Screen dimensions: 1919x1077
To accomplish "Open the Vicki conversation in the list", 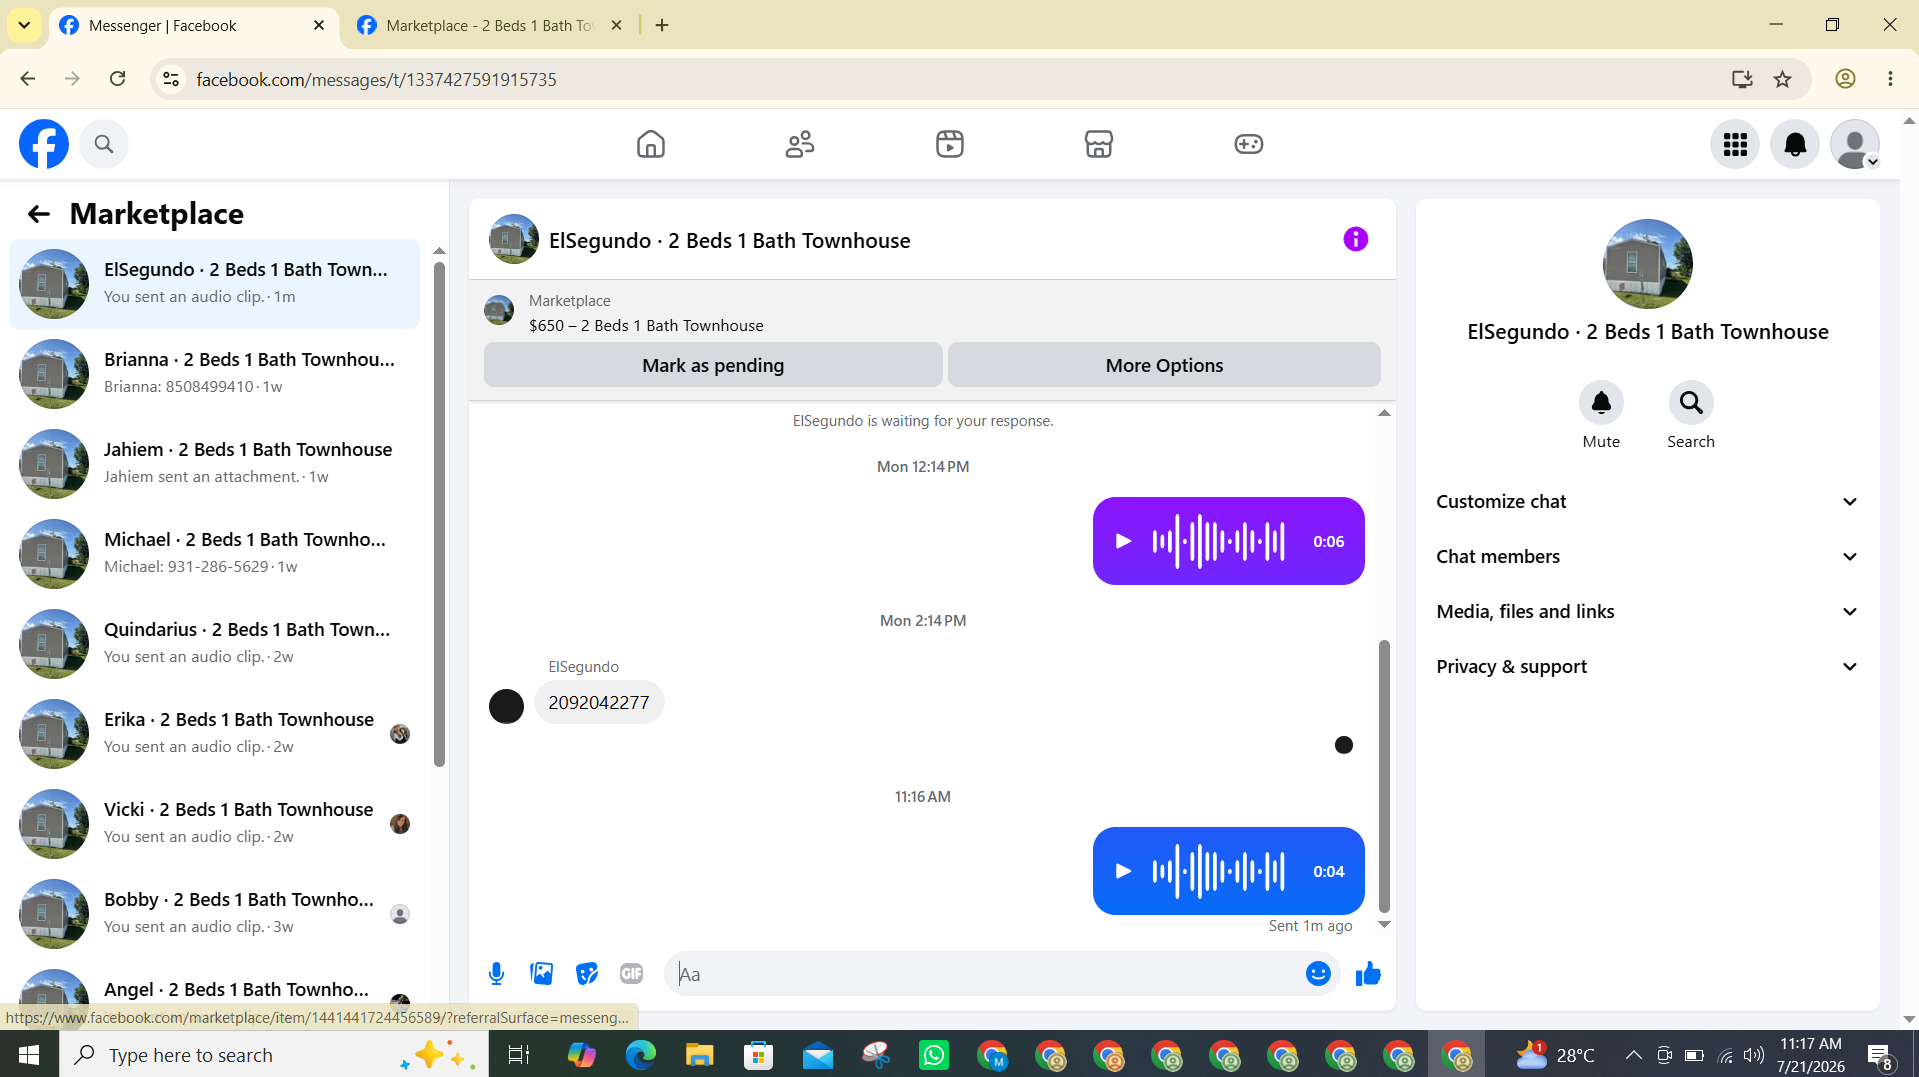I will 214,824.
